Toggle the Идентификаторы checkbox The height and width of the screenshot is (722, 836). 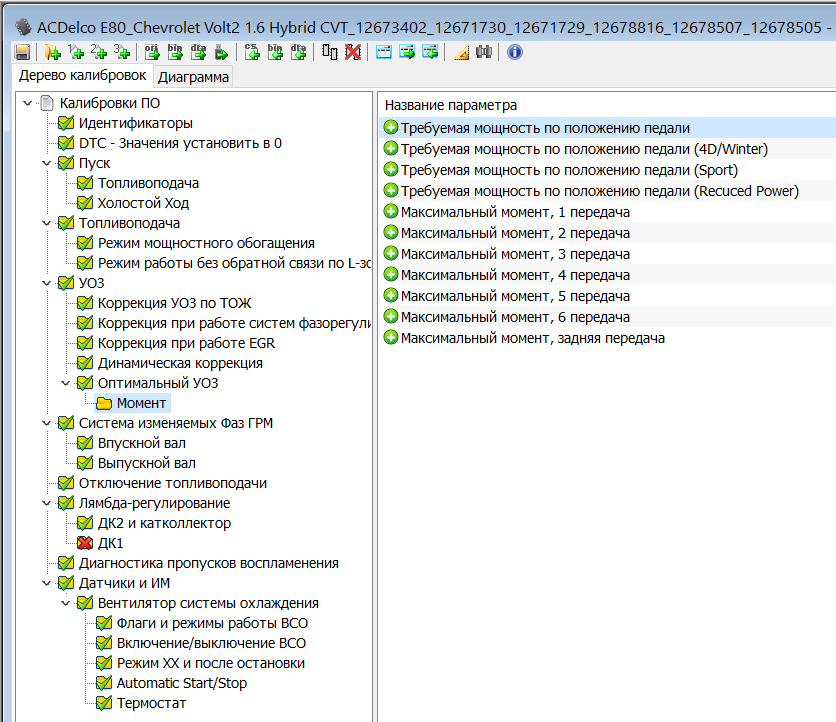pos(66,123)
